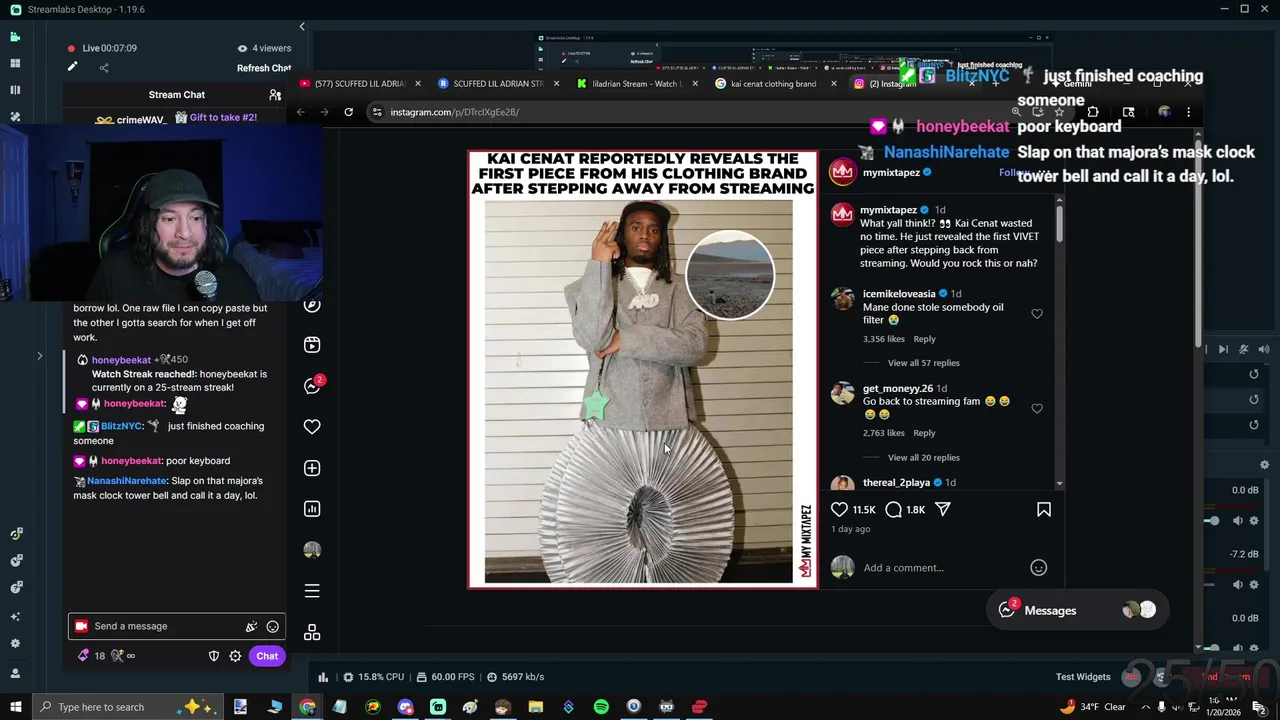This screenshot has width=1280, height=720.
Task: Open browser three-dot menu
Action: click(1188, 112)
